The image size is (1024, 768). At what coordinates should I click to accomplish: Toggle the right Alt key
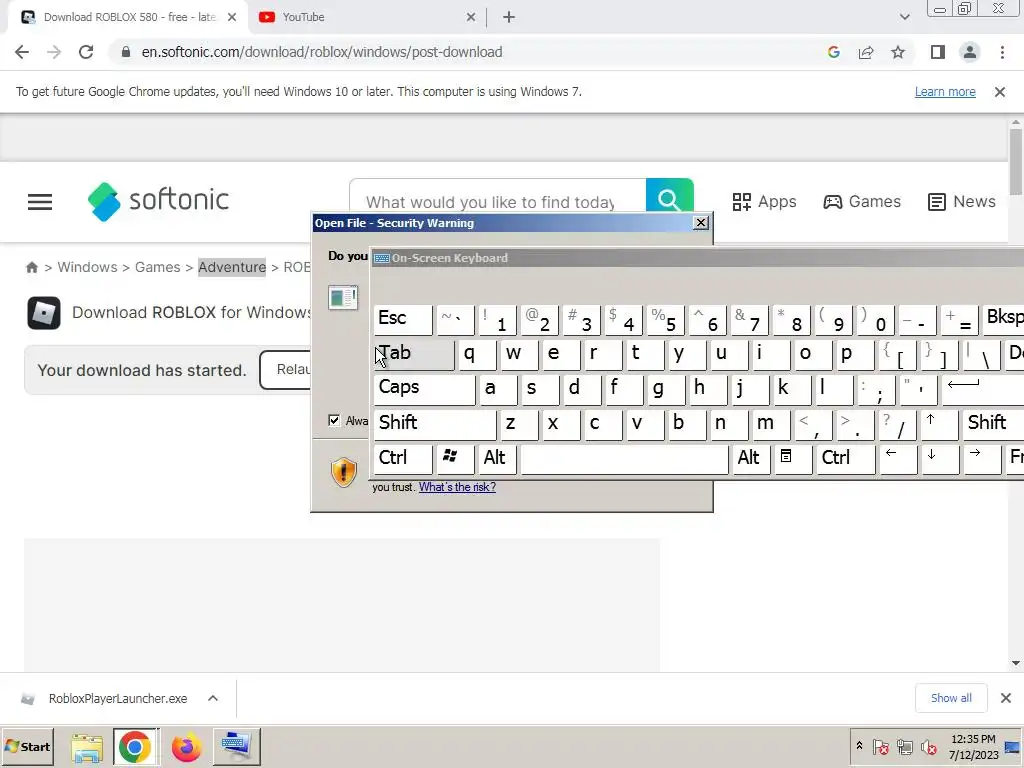[x=751, y=458]
